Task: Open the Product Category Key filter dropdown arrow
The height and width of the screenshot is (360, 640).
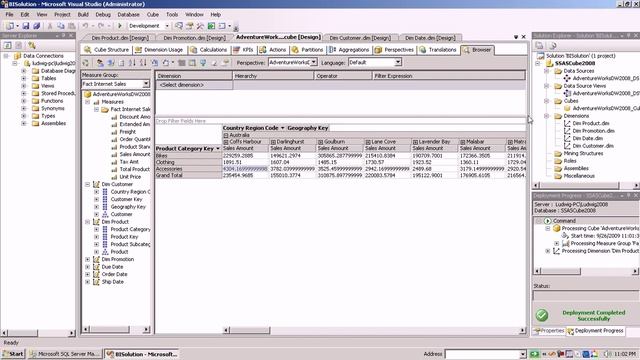Action: click(218, 149)
